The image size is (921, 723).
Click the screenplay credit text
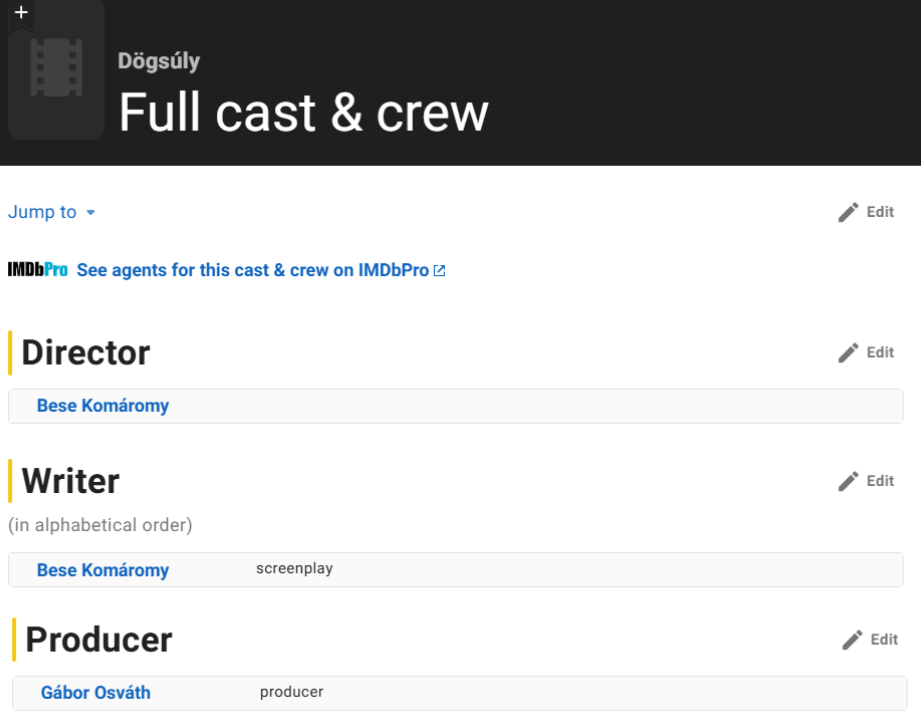pyautogui.click(x=294, y=569)
